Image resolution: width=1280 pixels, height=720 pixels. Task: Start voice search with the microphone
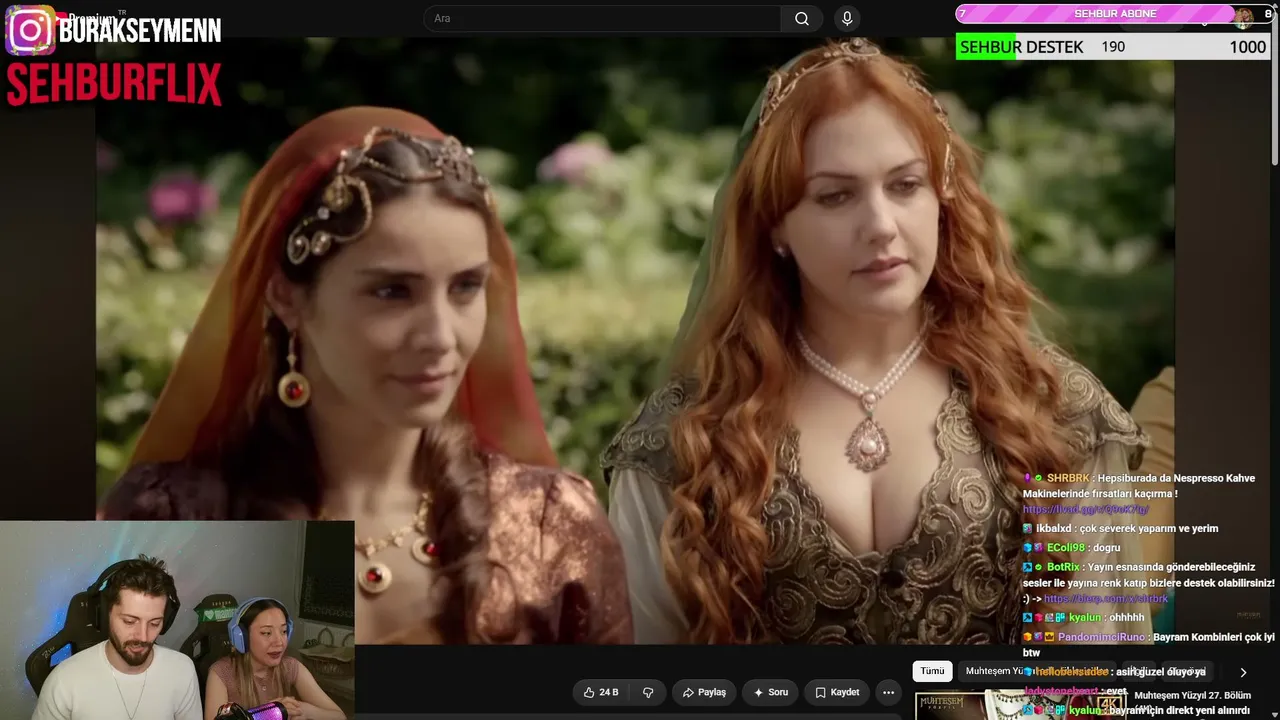coord(847,18)
